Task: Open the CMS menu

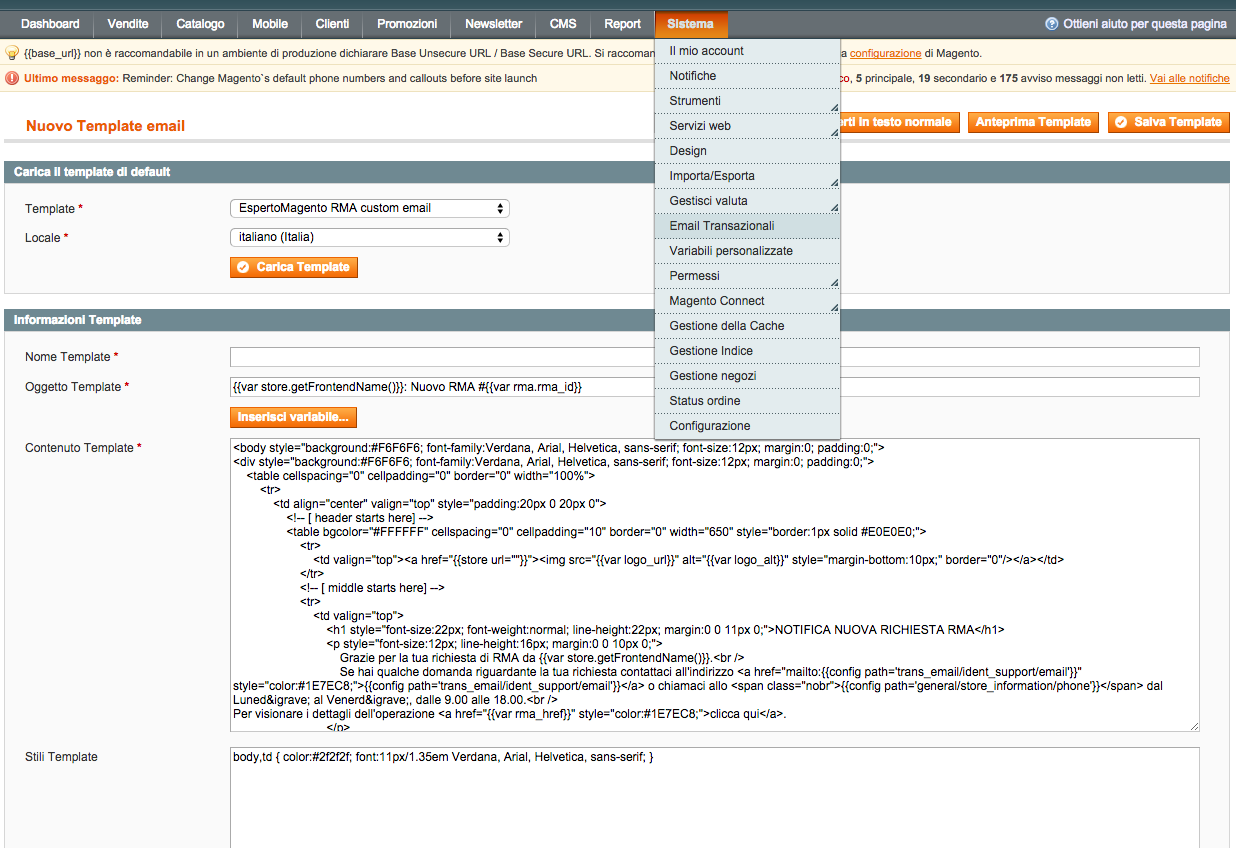Action: coord(563,24)
